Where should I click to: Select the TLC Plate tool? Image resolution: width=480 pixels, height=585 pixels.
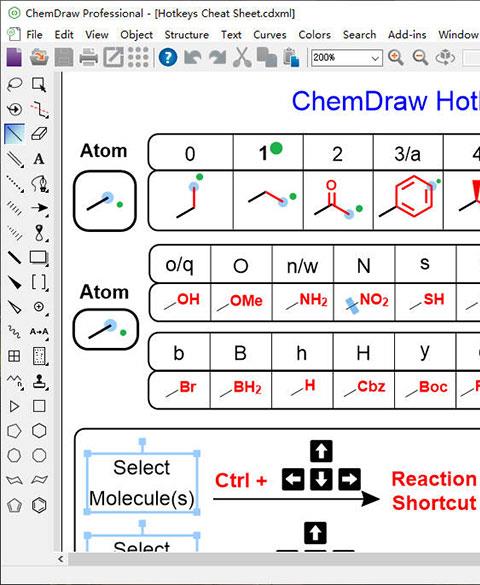pos(39,356)
